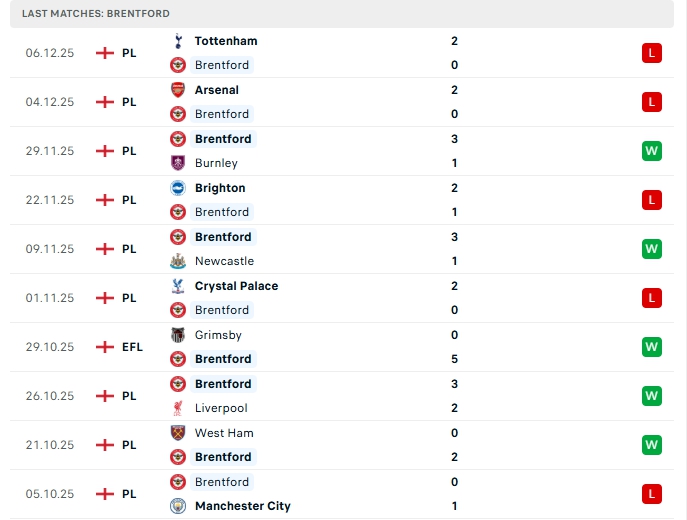Image resolution: width=687 pixels, height=520 pixels.
Task: Click the win badge for Burnley match
Action: point(652,151)
